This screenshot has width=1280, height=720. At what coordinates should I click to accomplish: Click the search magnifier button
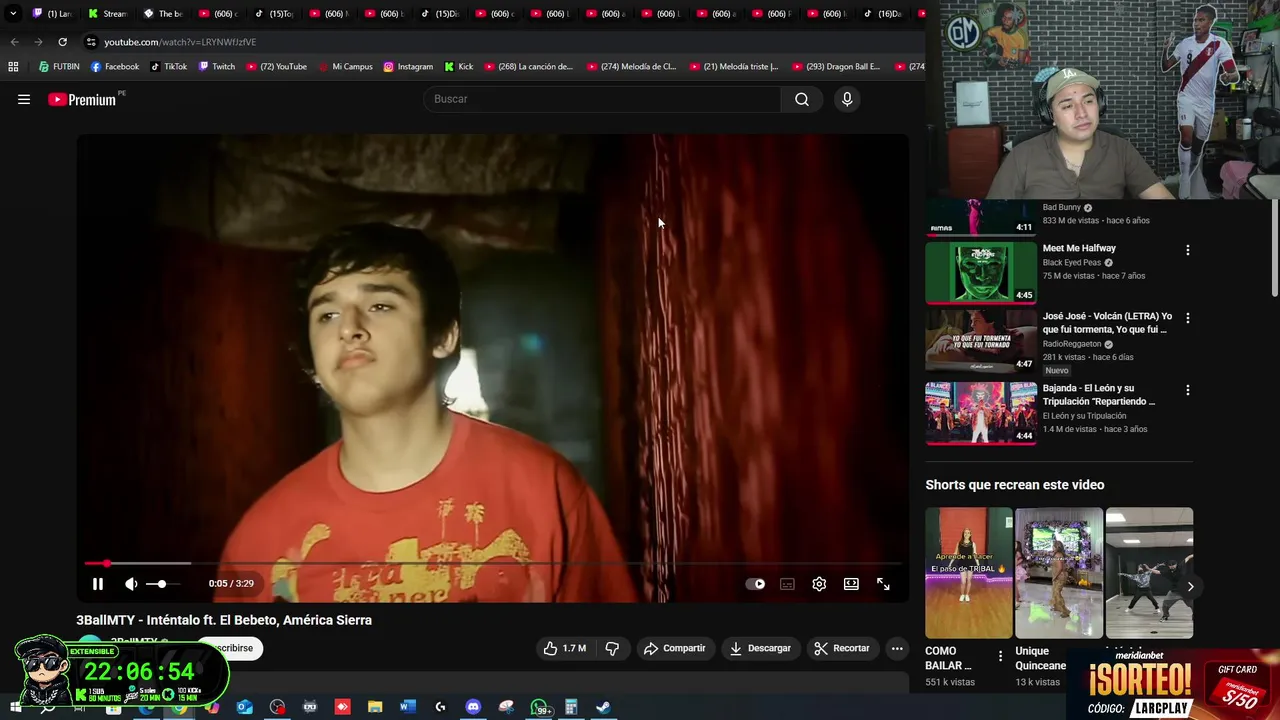click(801, 99)
